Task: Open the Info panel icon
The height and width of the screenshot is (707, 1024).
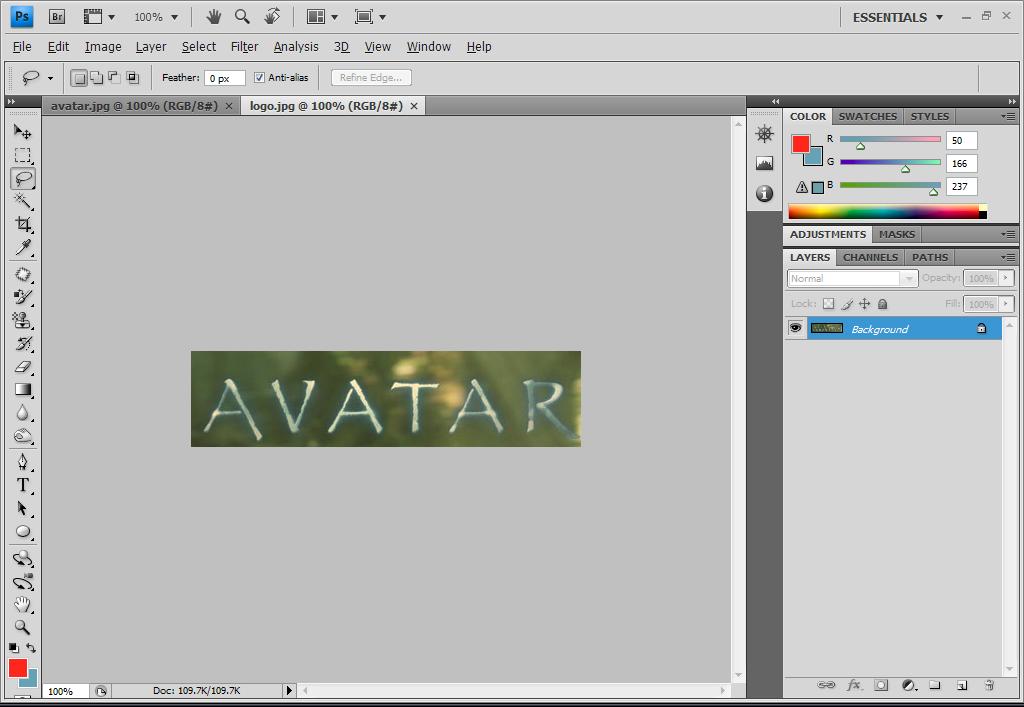Action: coord(764,193)
